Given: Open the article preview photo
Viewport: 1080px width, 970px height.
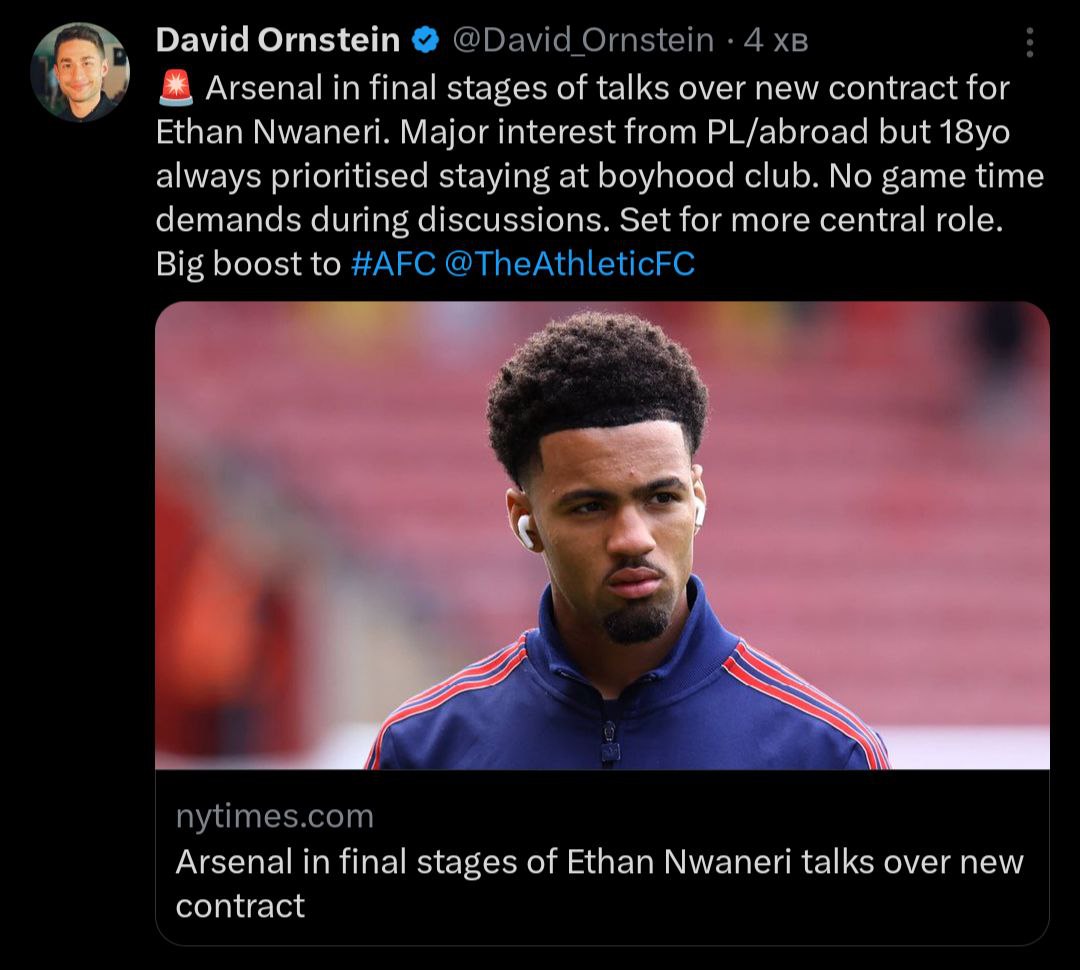Looking at the screenshot, I should click(x=602, y=535).
